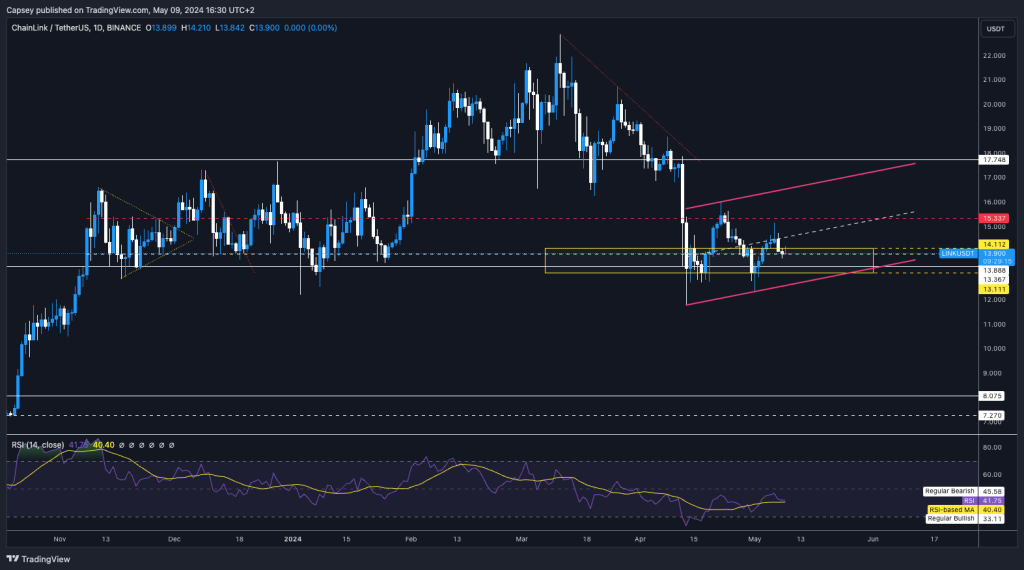The width and height of the screenshot is (1024, 570).
Task: Click the Feb label on time axis
Action: 411,539
